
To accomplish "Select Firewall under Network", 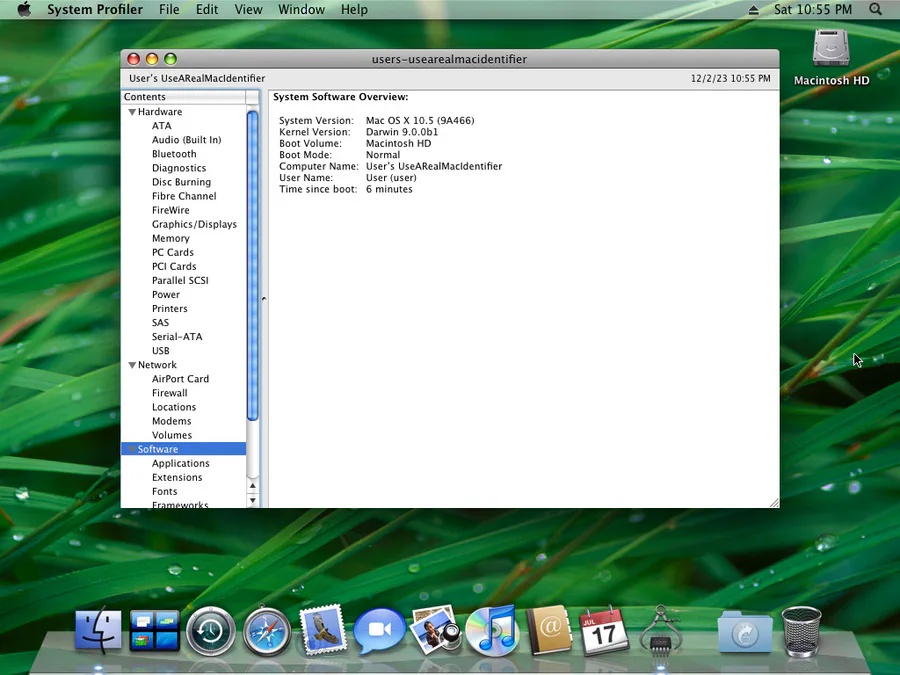I will 169,393.
